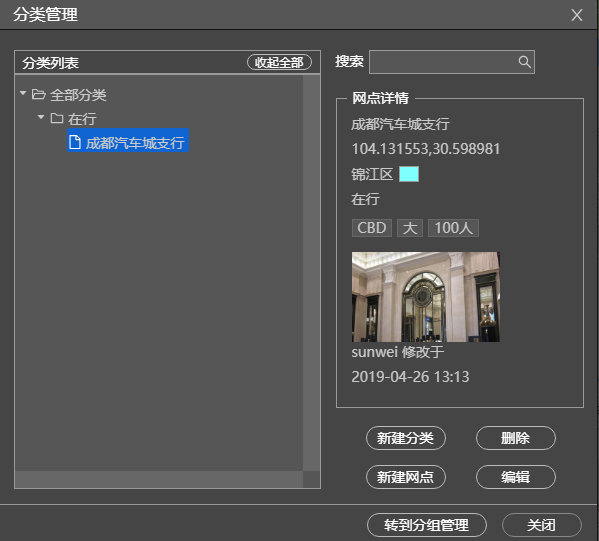Image resolution: width=599 pixels, height=541 pixels.
Task: Click the folder icon next to 在行
Action: 57,118
